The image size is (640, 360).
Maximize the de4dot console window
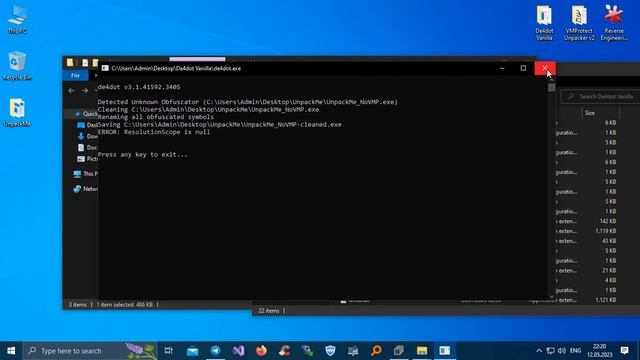523,68
